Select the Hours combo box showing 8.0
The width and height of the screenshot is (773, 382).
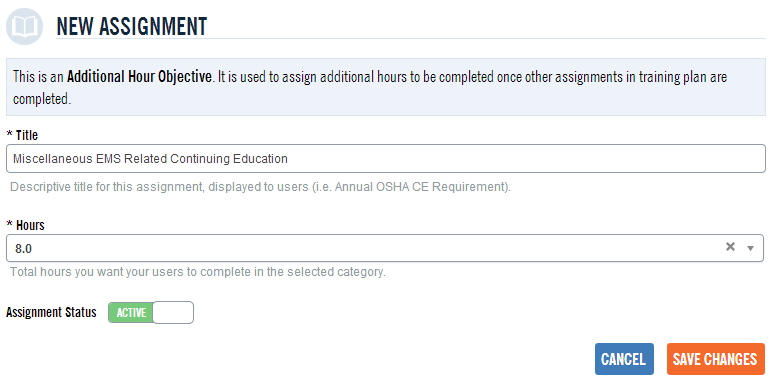[x=385, y=248]
